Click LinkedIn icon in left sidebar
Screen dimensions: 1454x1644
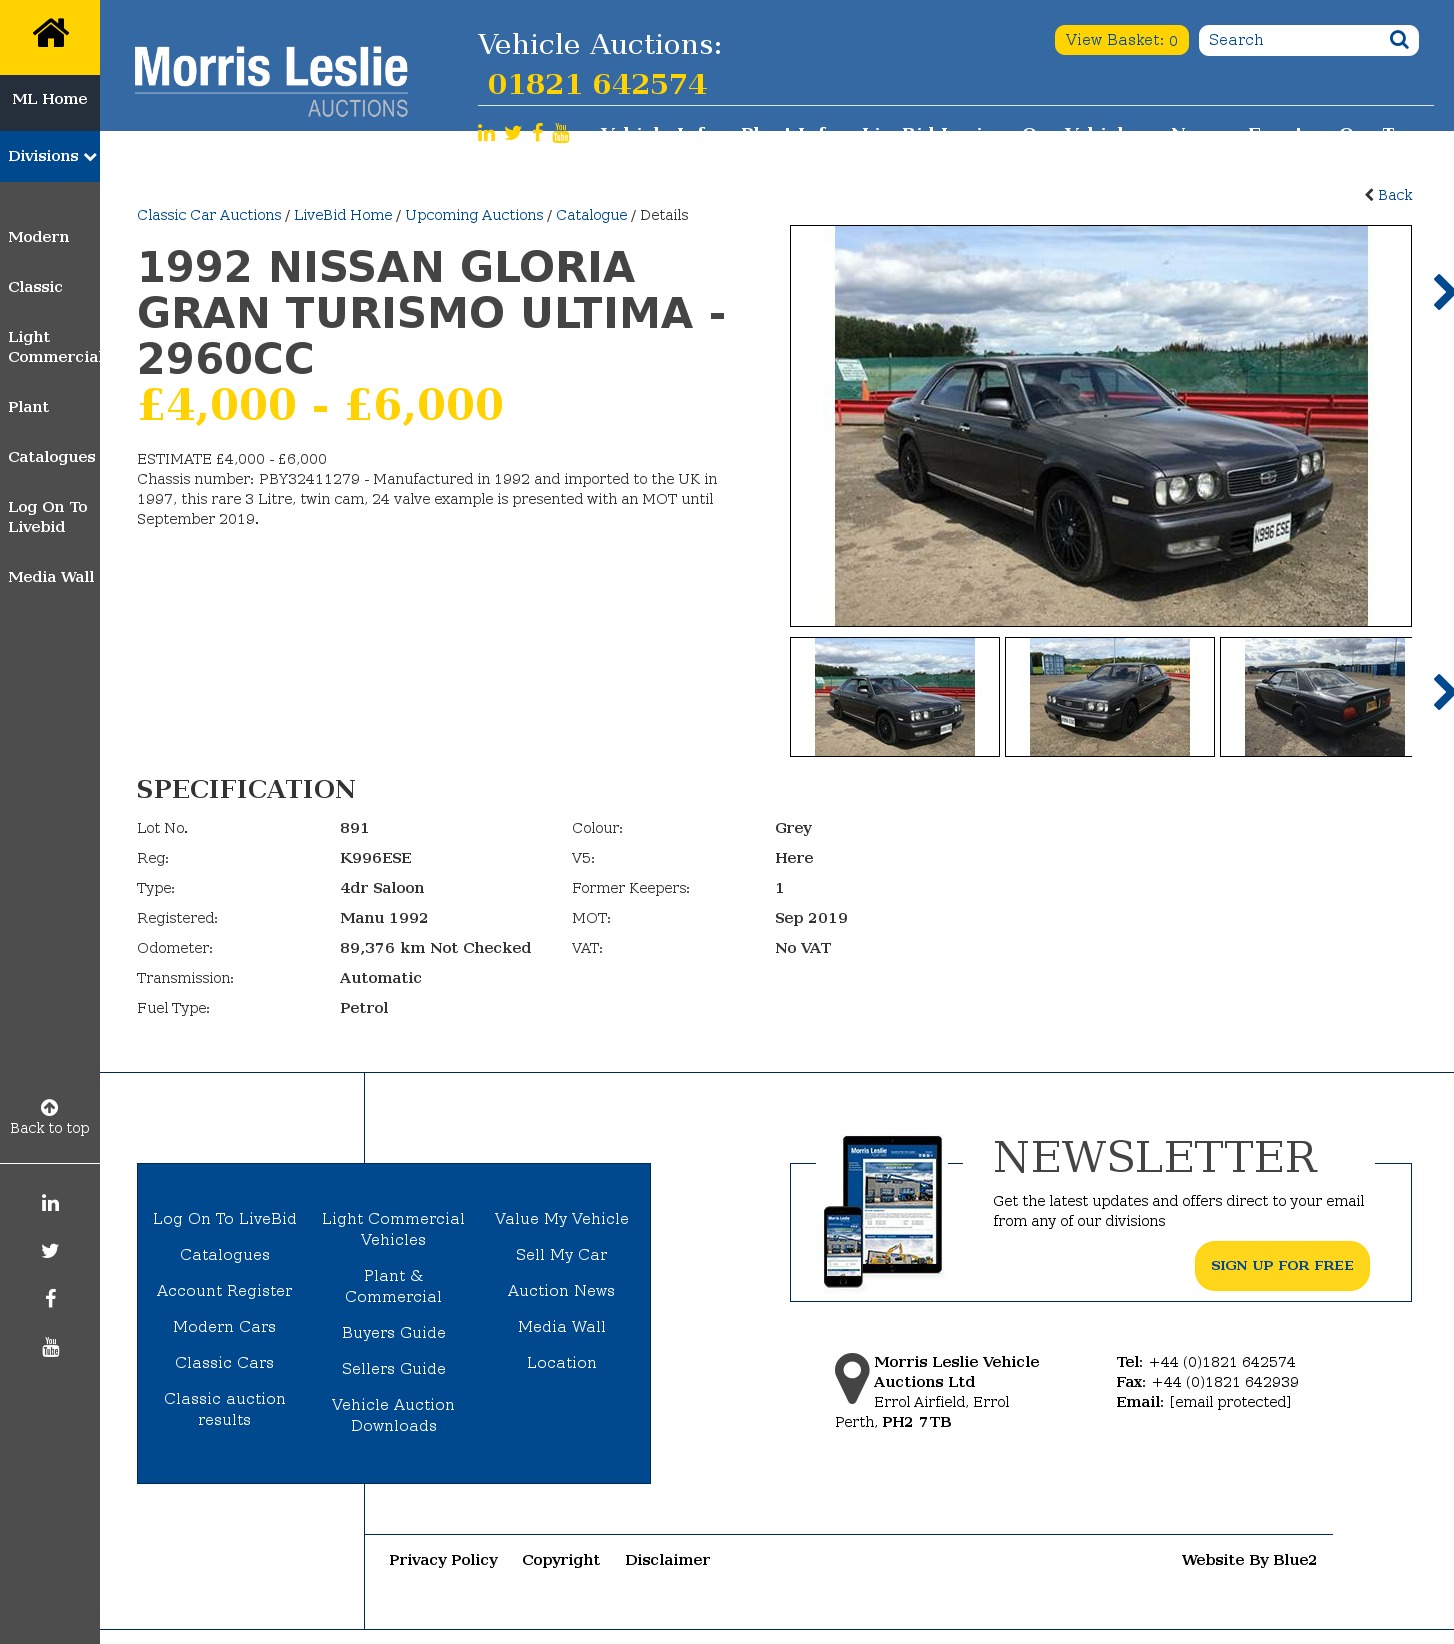(x=50, y=1203)
